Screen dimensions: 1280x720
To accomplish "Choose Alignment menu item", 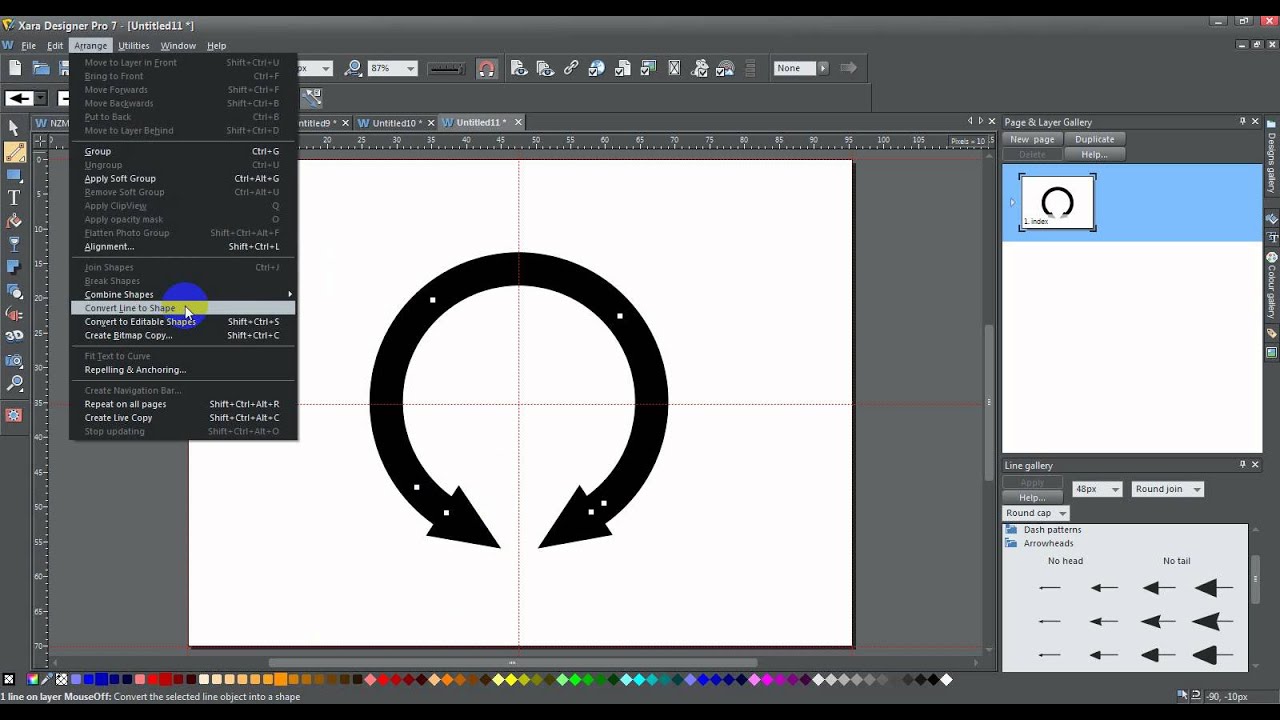I will [183, 246].
